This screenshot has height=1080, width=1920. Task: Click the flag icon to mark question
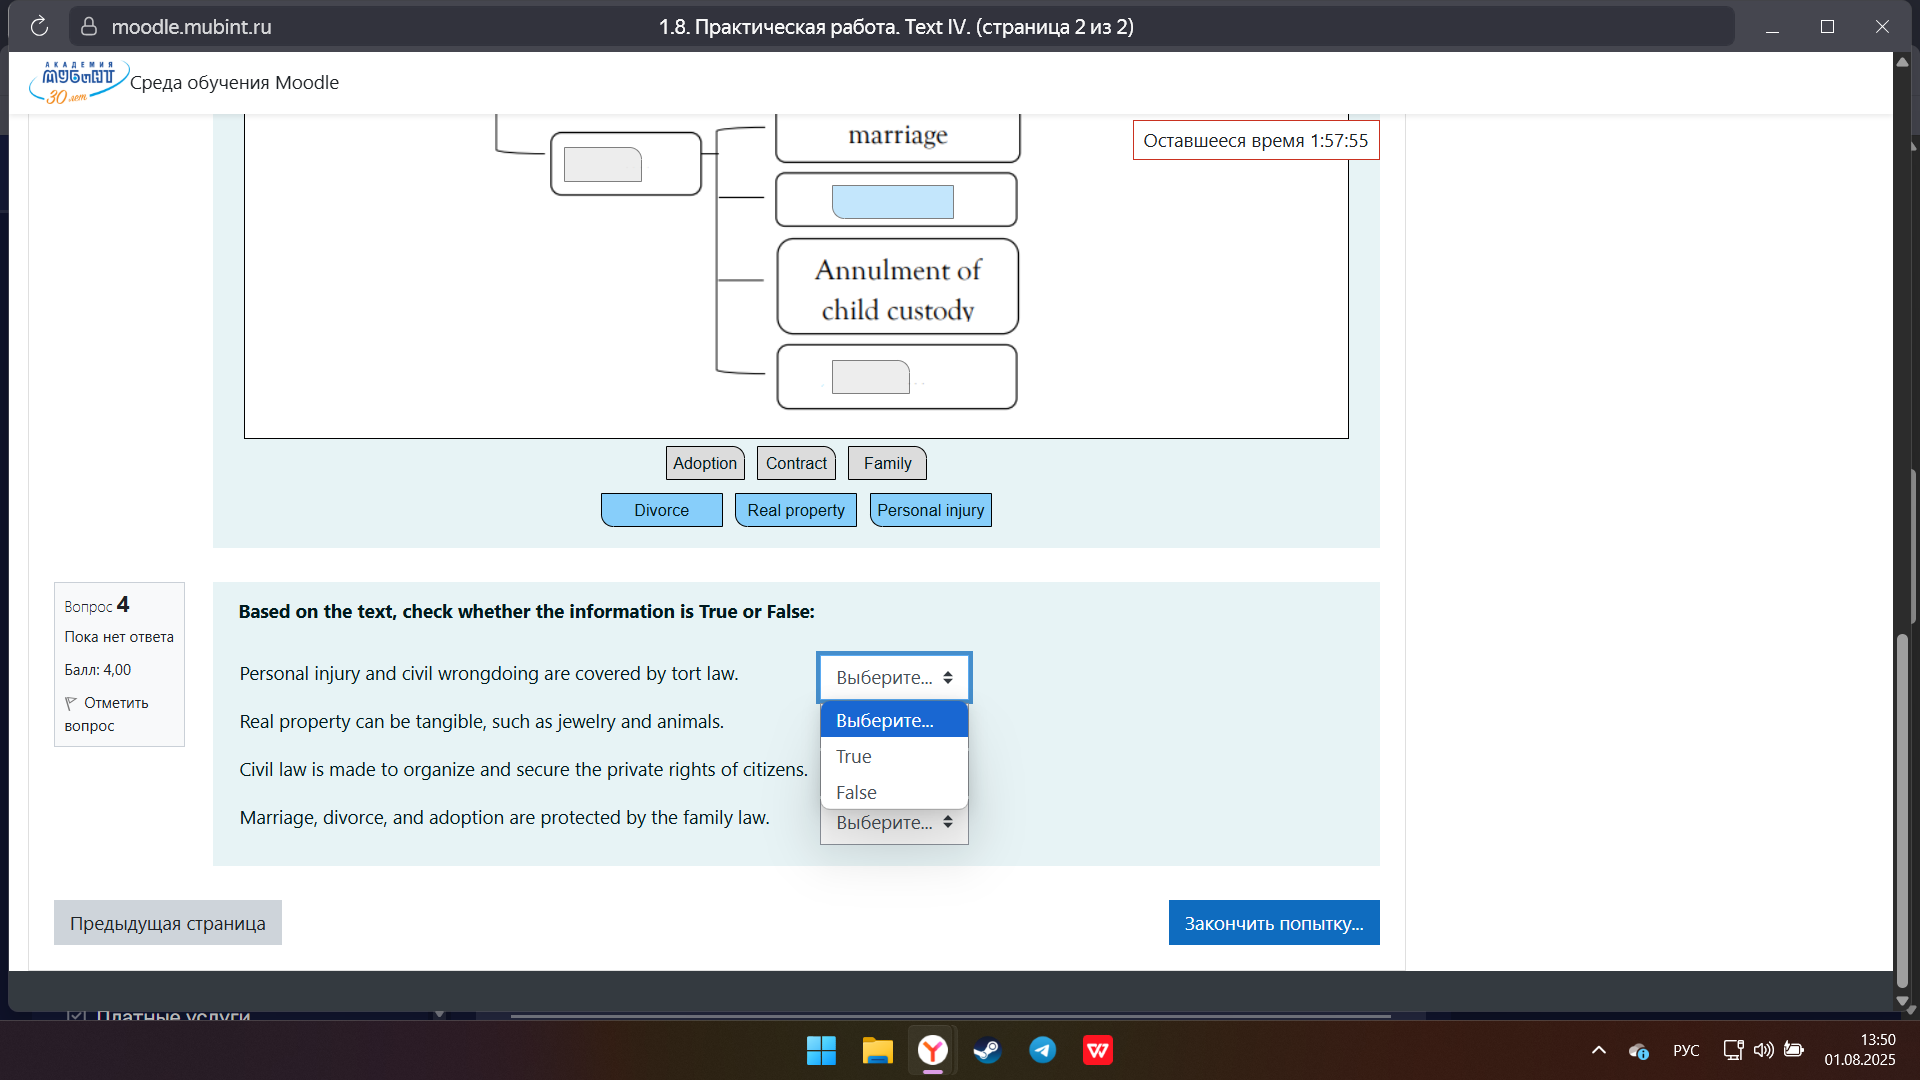point(71,703)
